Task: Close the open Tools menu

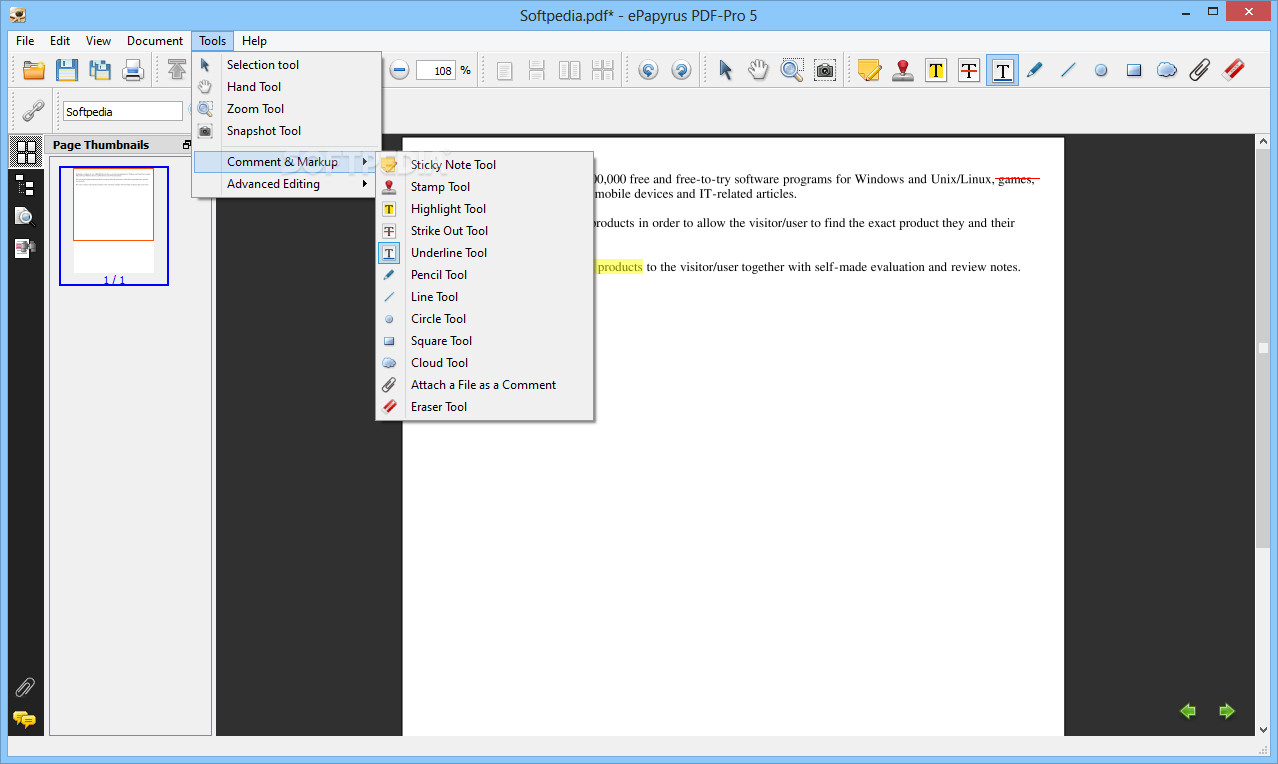Action: tap(212, 41)
